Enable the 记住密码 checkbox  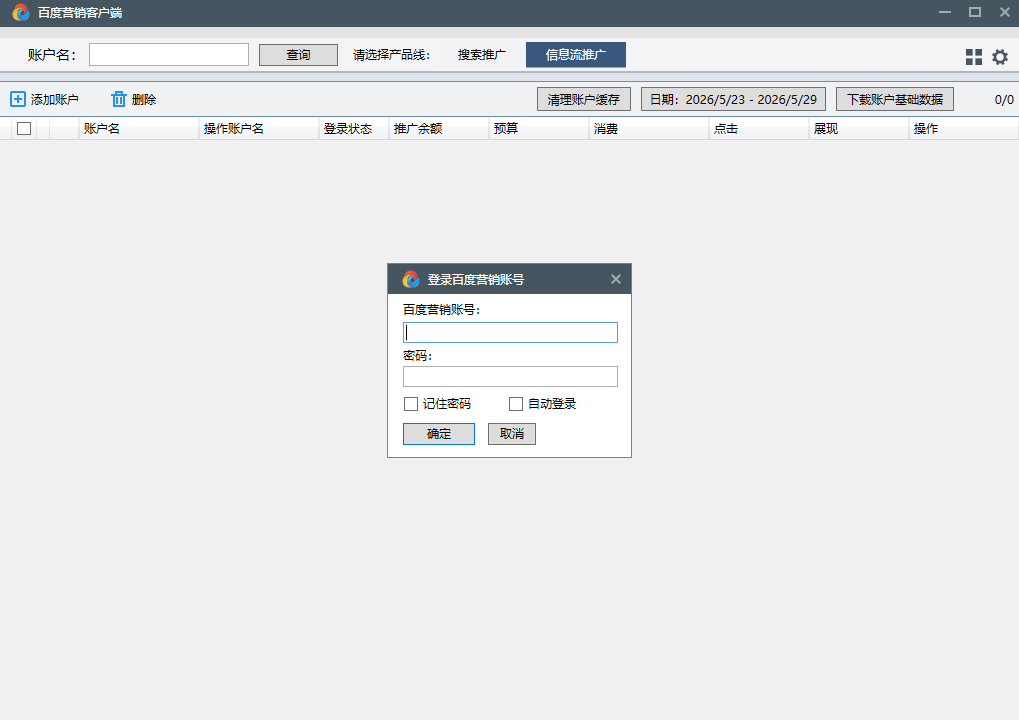pos(411,404)
